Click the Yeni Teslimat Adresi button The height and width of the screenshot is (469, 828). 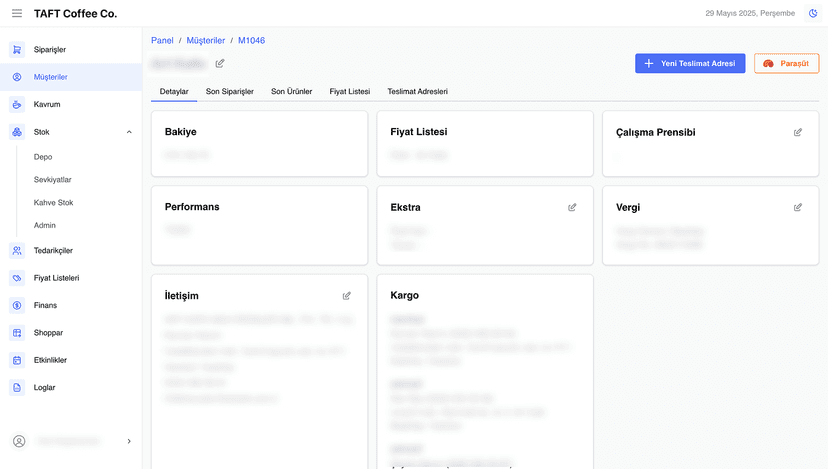690,63
